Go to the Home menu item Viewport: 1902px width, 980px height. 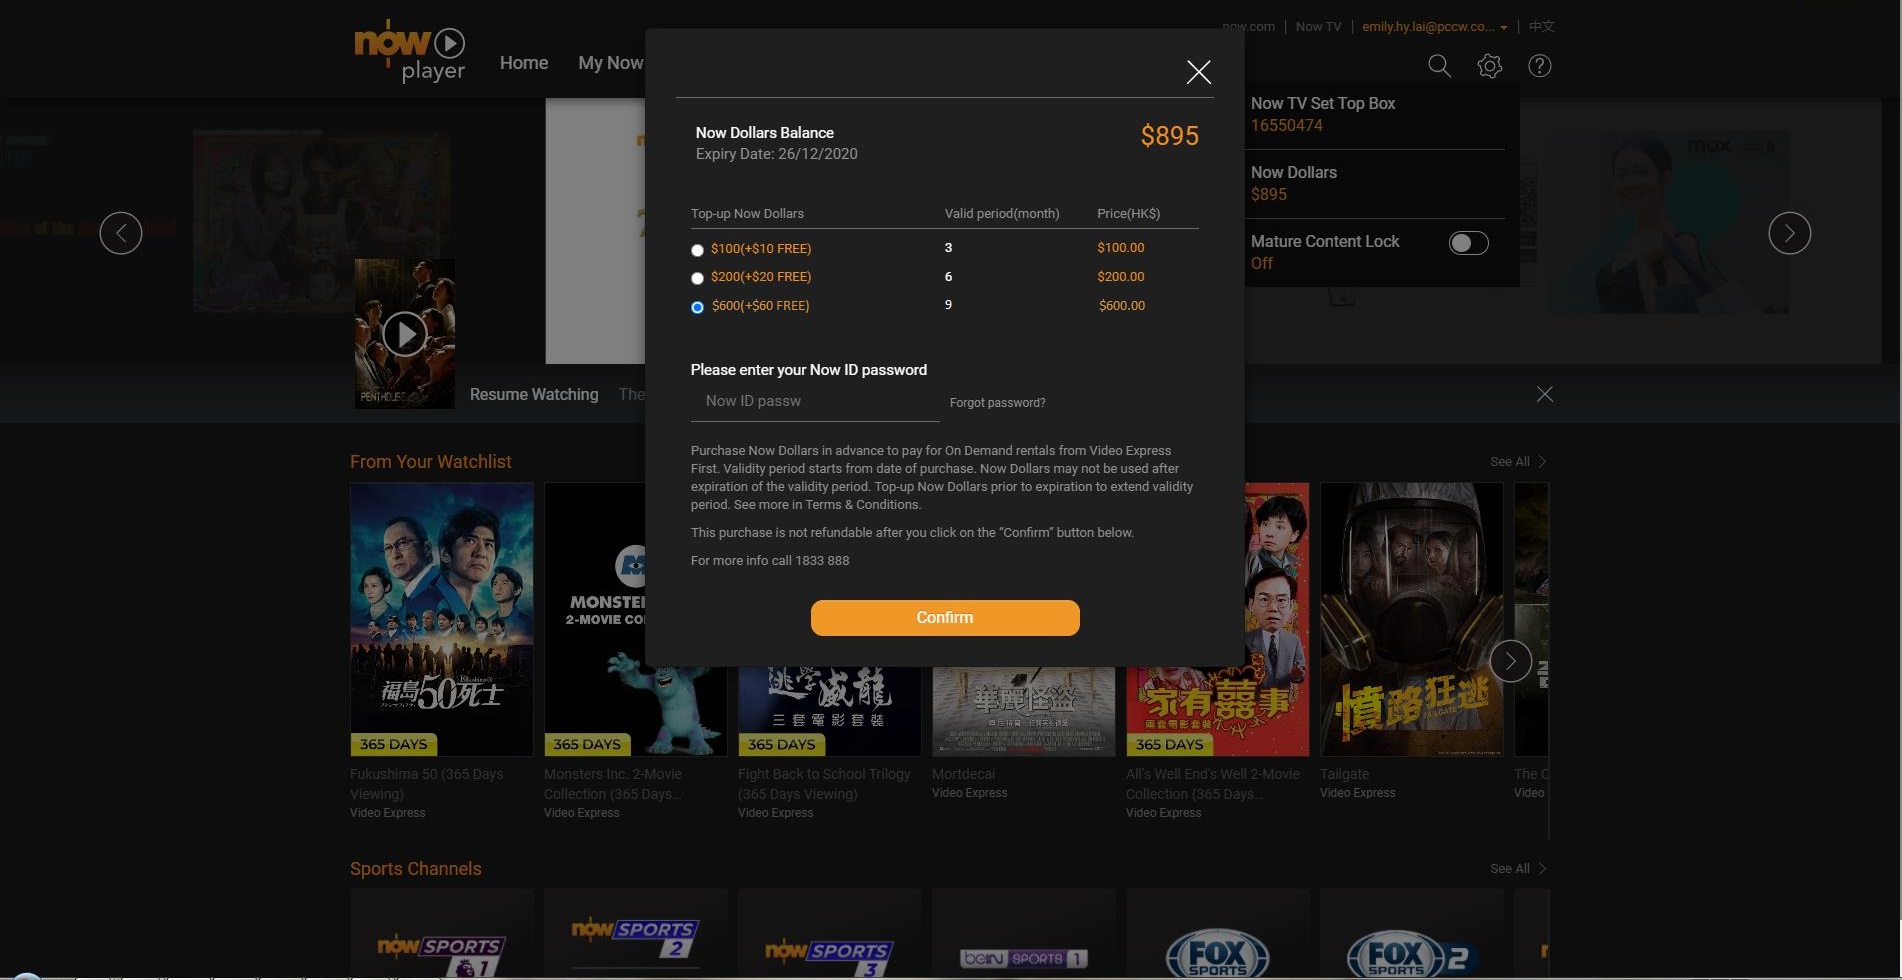click(524, 63)
